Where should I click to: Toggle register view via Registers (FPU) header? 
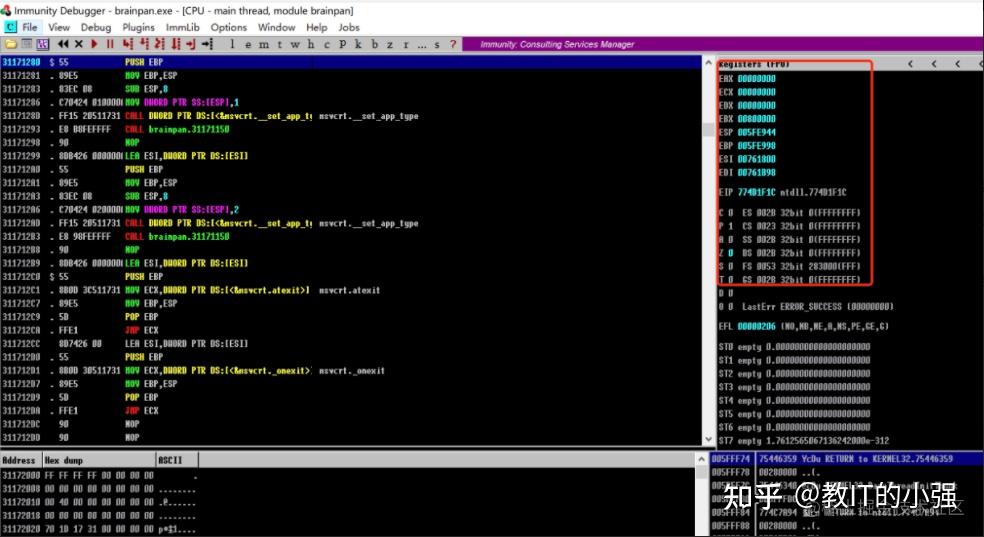click(x=754, y=64)
